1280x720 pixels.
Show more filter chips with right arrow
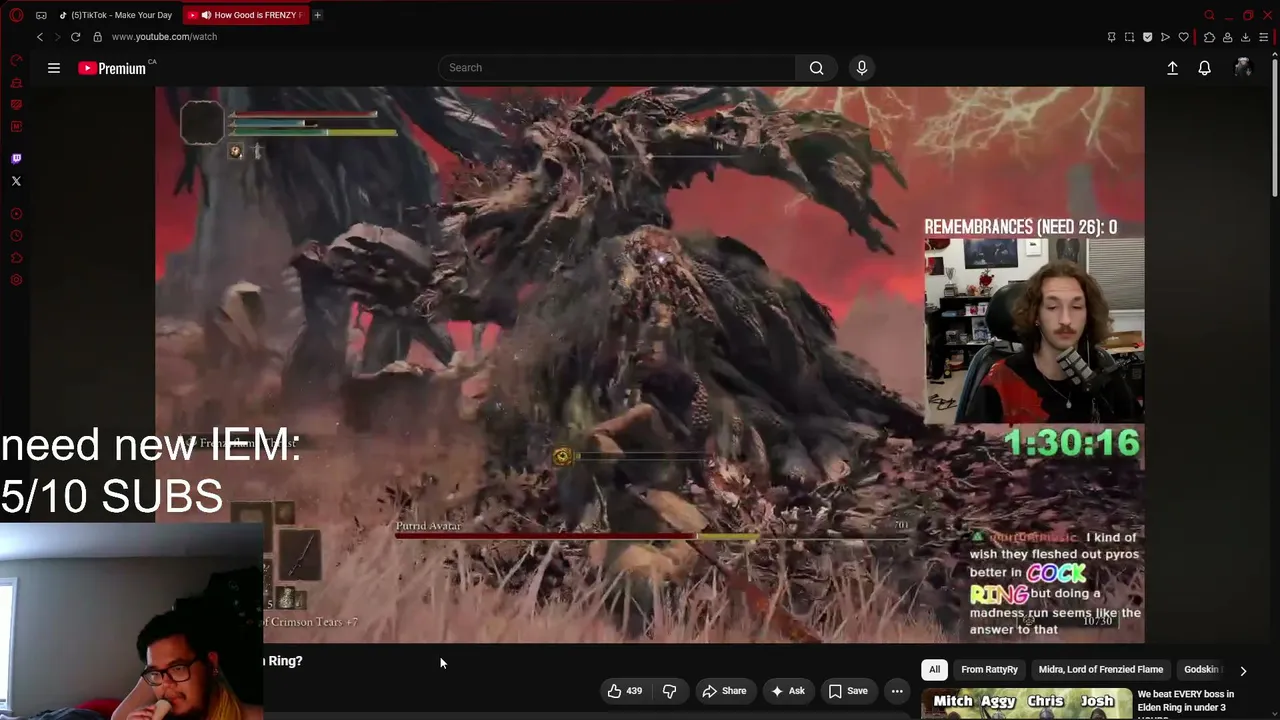click(1243, 671)
